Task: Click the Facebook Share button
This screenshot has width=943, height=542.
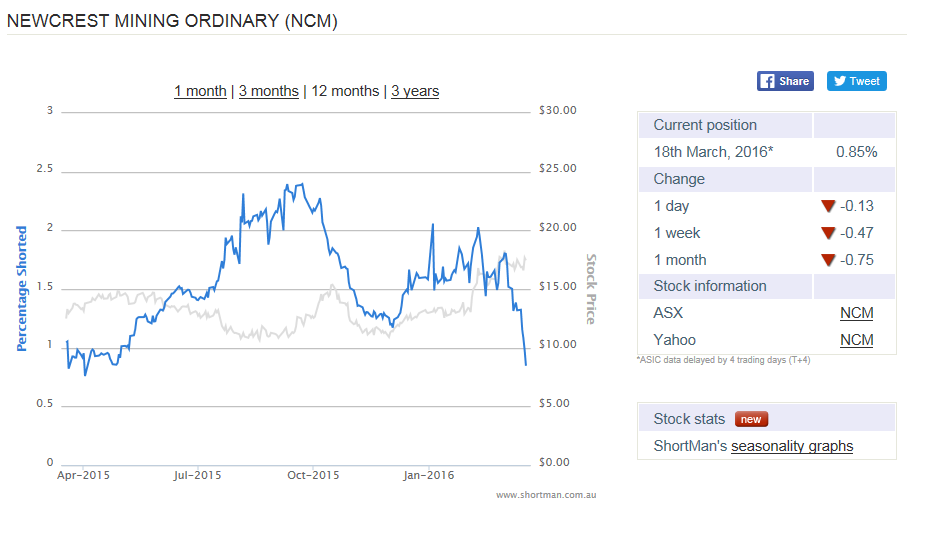Action: [x=785, y=81]
